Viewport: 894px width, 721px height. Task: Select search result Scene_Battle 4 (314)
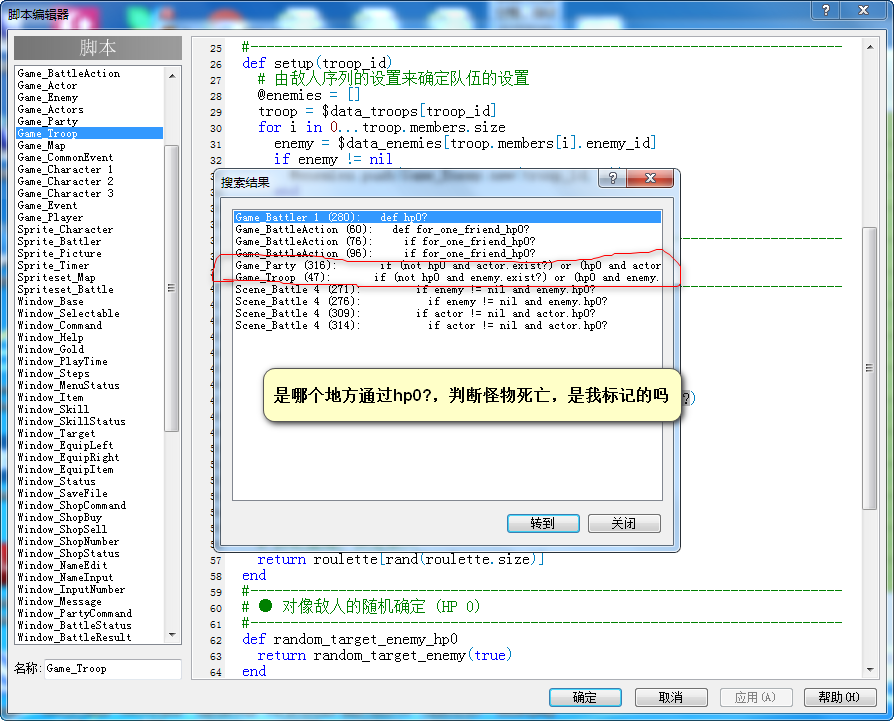448,325
